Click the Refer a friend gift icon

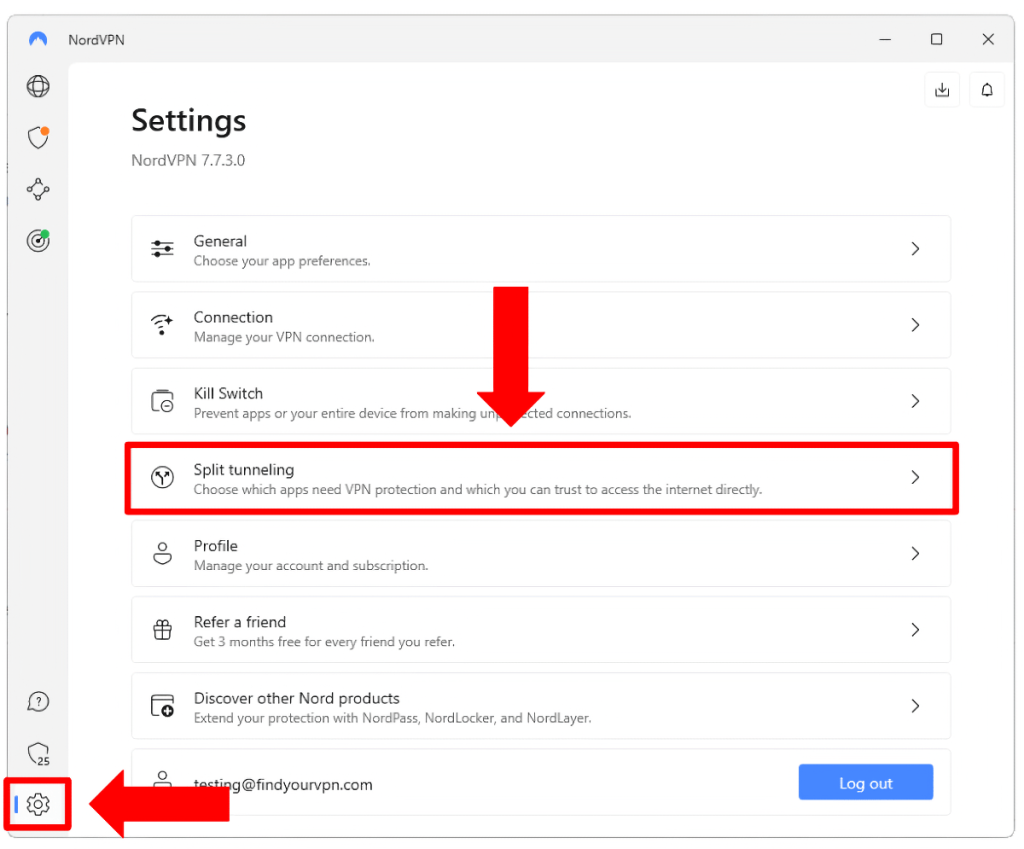click(162, 630)
